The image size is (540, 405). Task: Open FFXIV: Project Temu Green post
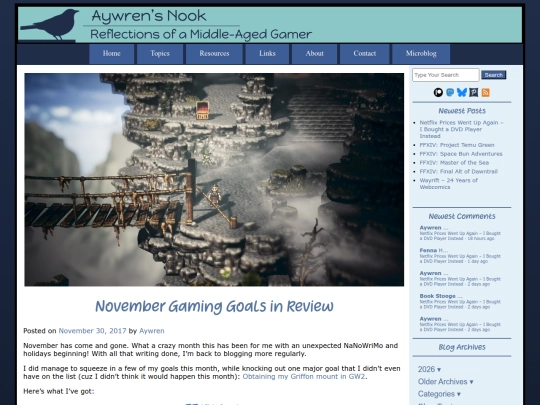(x=457, y=145)
